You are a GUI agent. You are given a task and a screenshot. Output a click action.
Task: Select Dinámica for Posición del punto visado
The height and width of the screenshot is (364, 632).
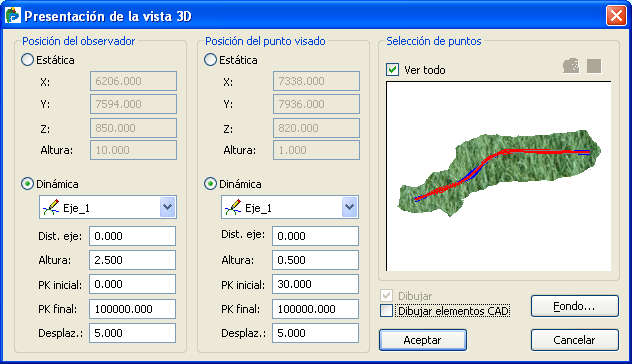tap(210, 184)
